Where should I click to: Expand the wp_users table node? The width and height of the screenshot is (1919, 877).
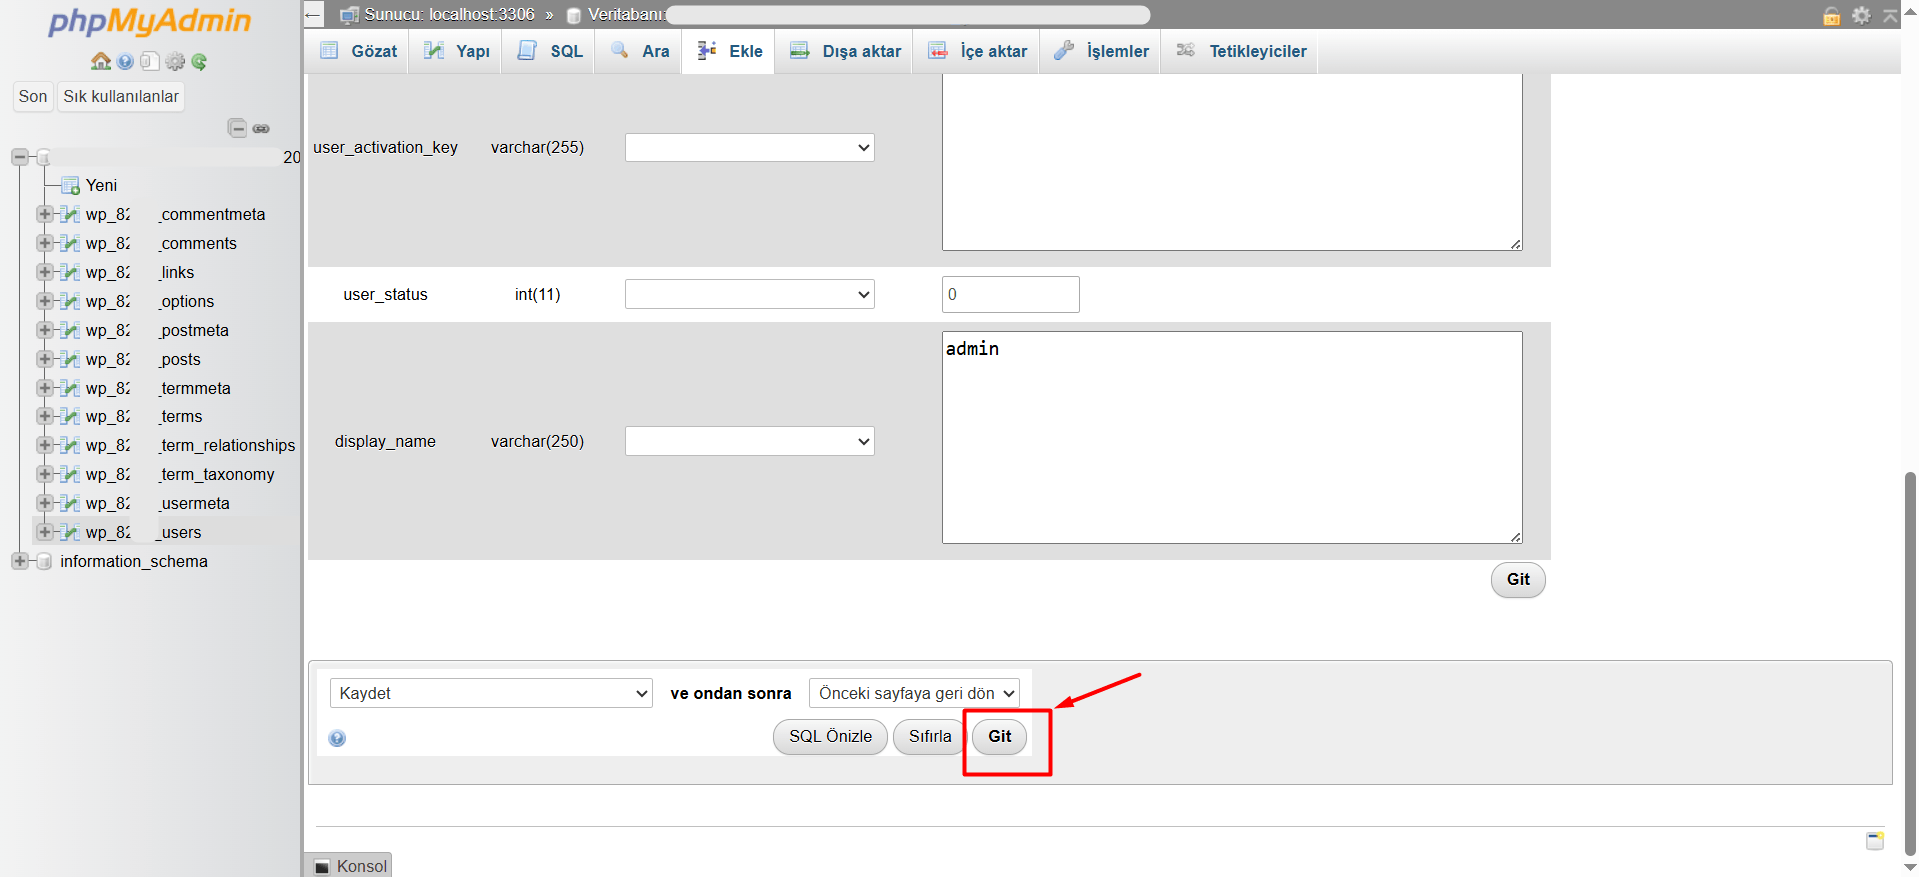point(44,532)
